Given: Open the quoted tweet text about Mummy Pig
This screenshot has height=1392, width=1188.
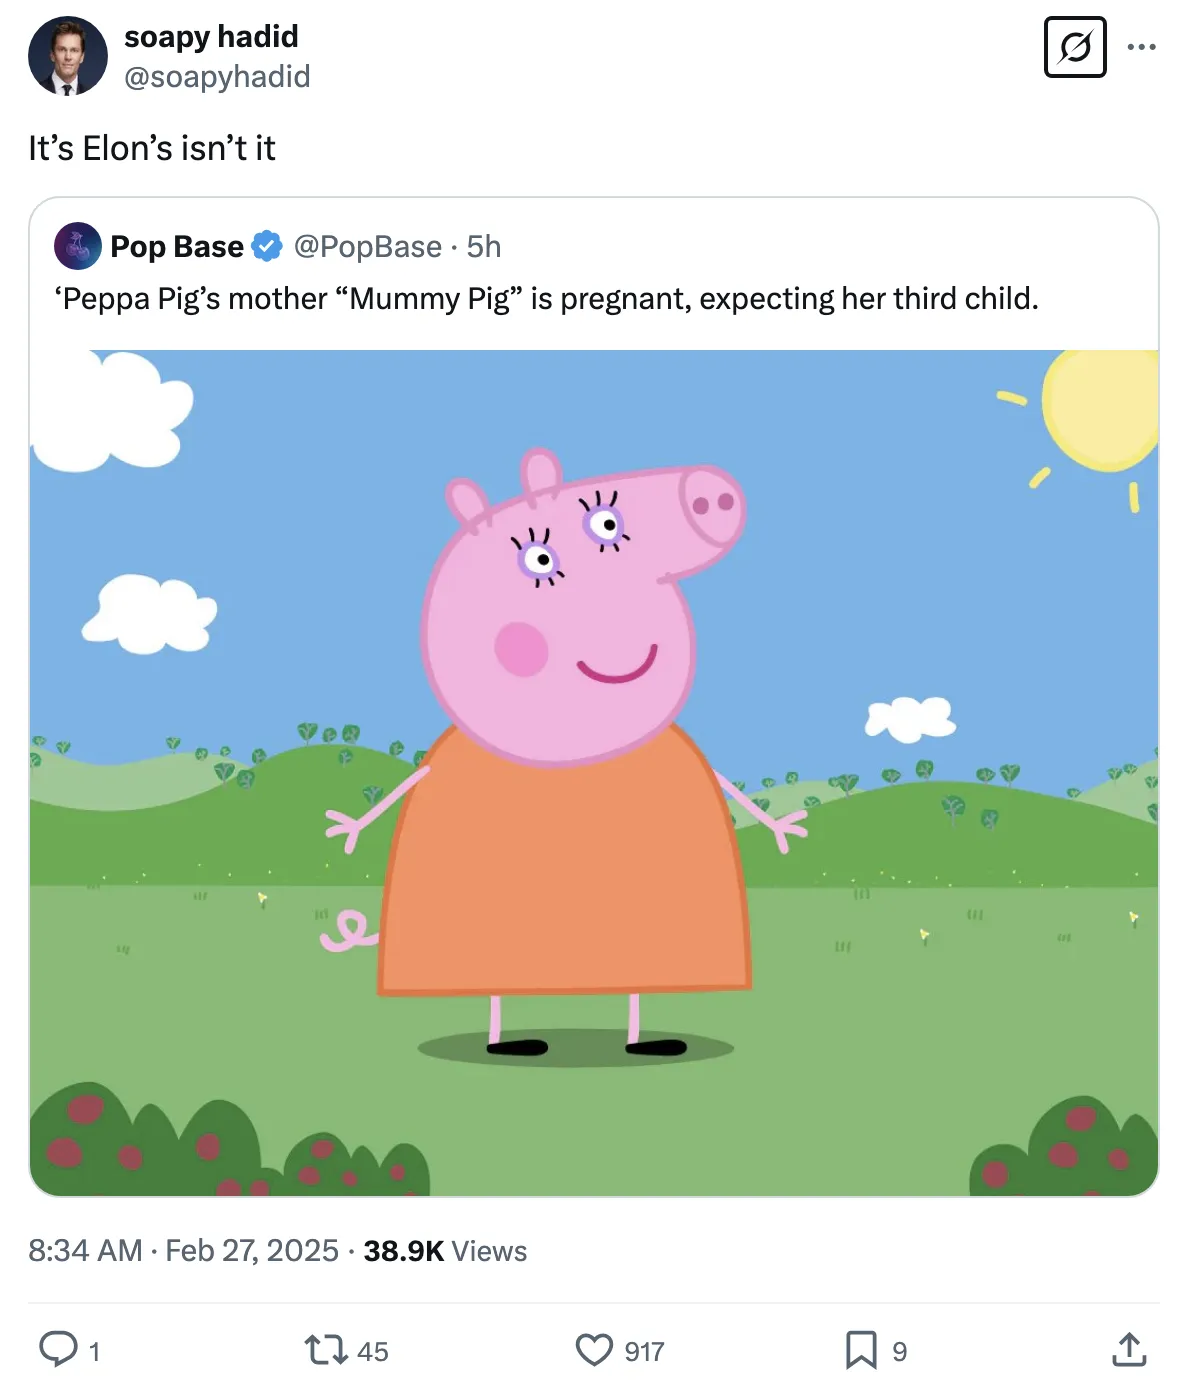Looking at the screenshot, I should pos(546,299).
